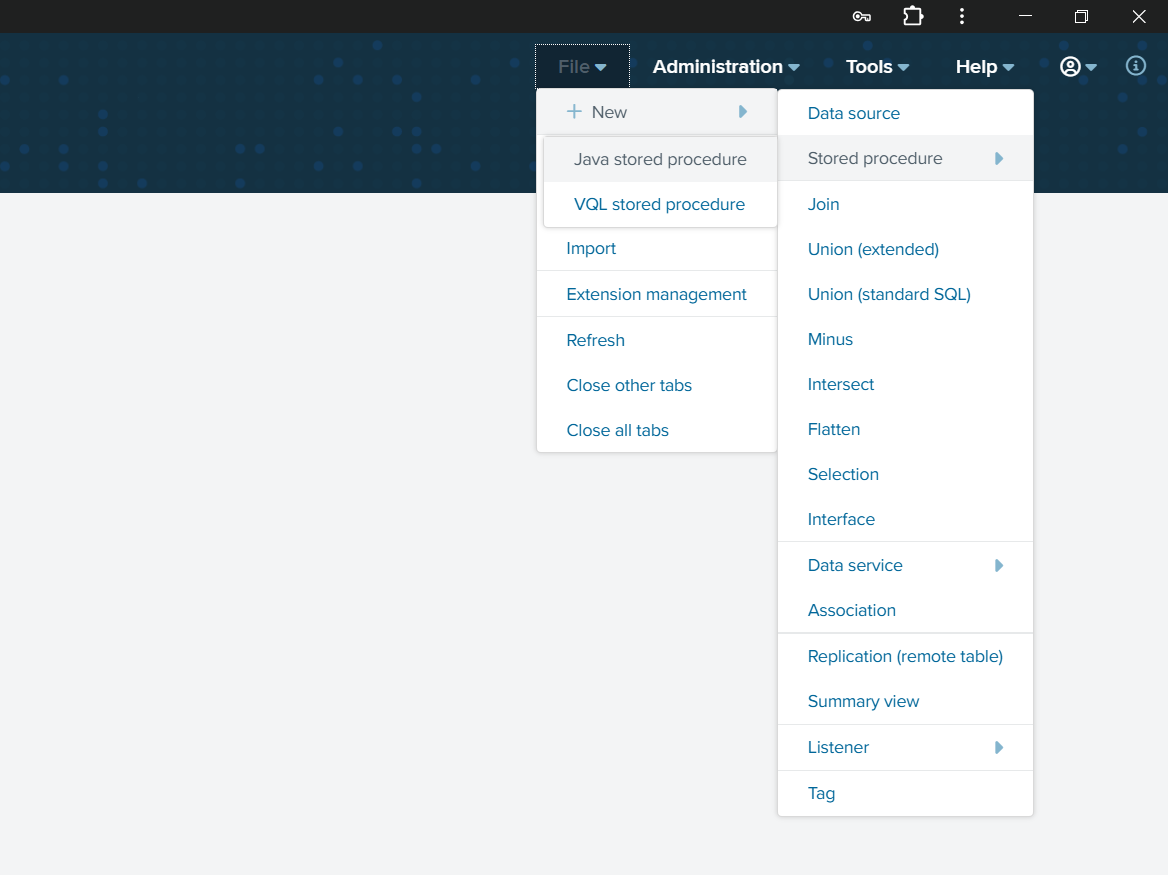The height and width of the screenshot is (875, 1168).
Task: Open the three-dot browser menu
Action: click(962, 16)
